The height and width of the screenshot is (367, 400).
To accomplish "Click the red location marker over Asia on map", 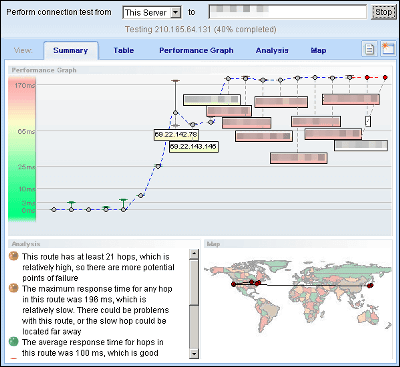I will tap(370, 285).
